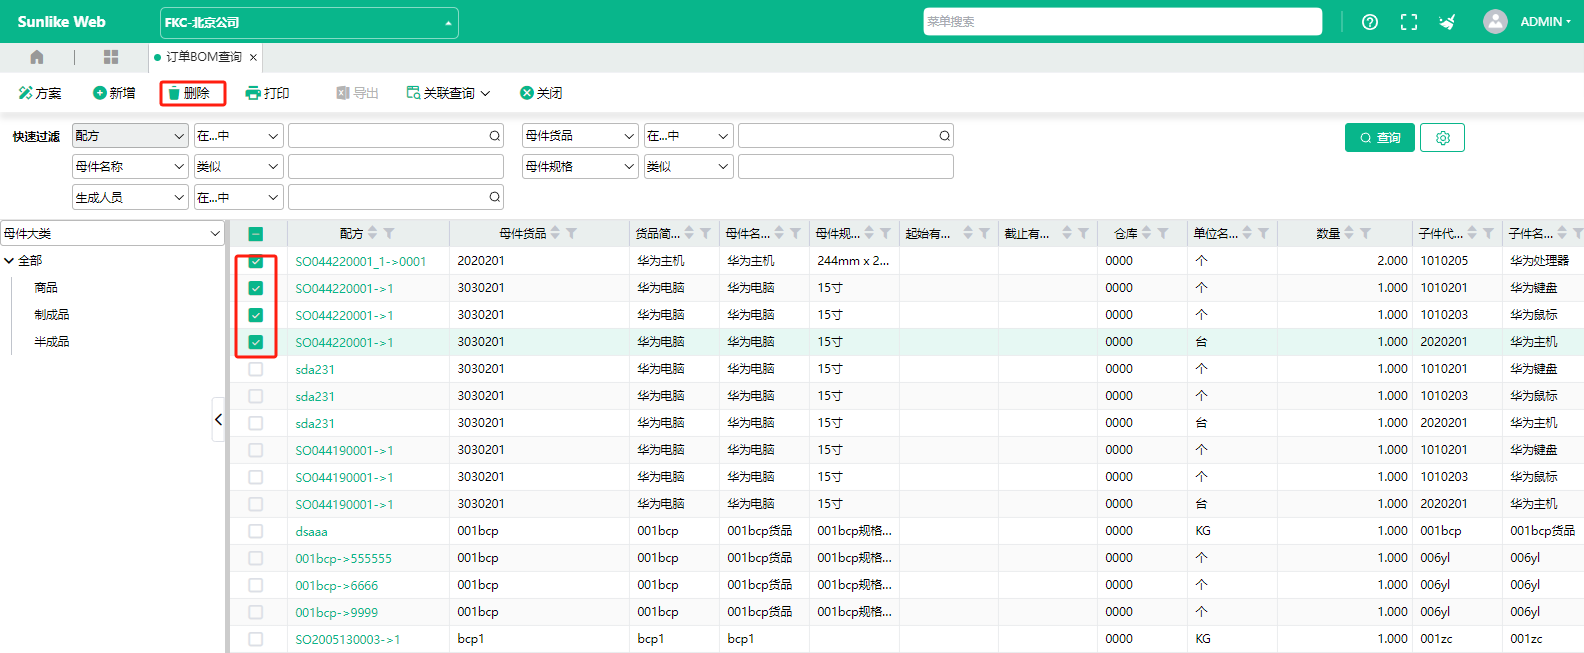Check the SO2005130003->1 row checkbox
Image resolution: width=1584 pixels, height=653 pixels.
point(256,639)
